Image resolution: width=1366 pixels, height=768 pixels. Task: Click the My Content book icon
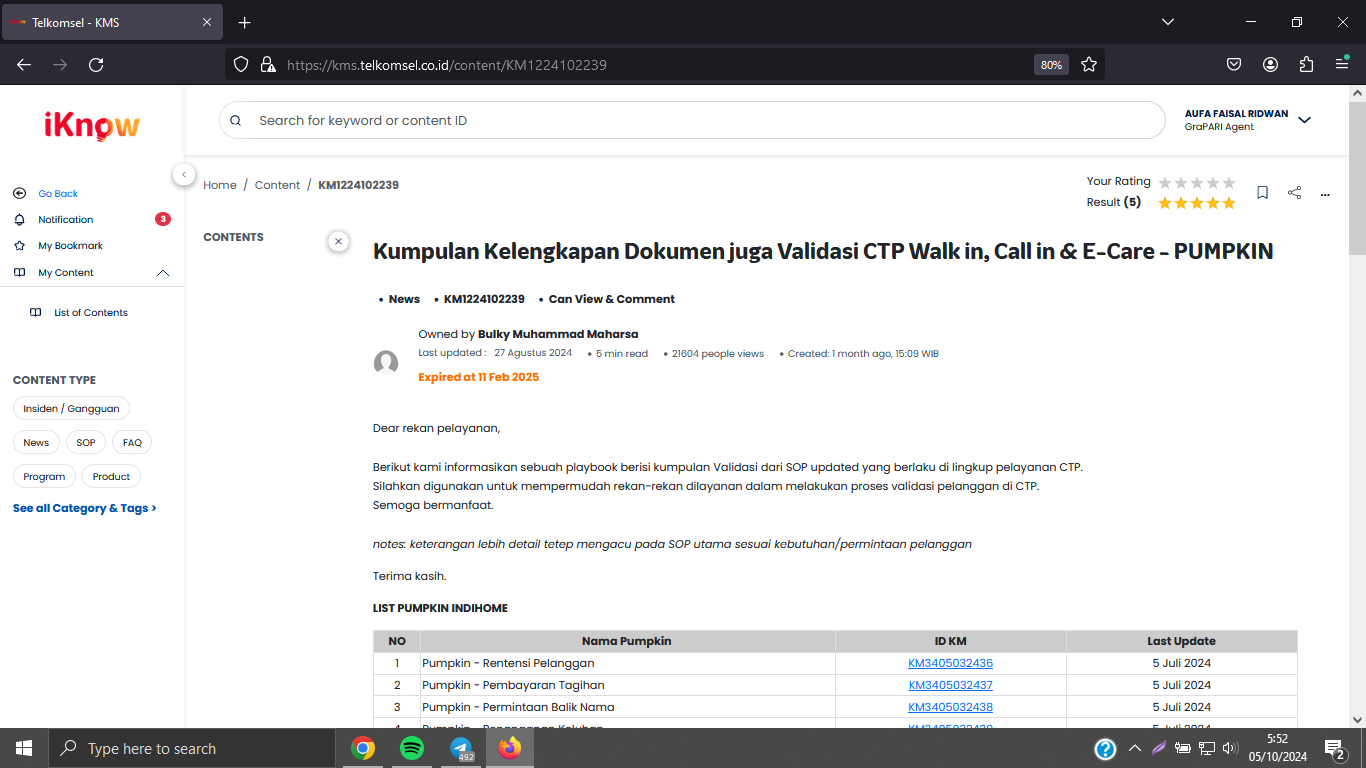pos(19,272)
